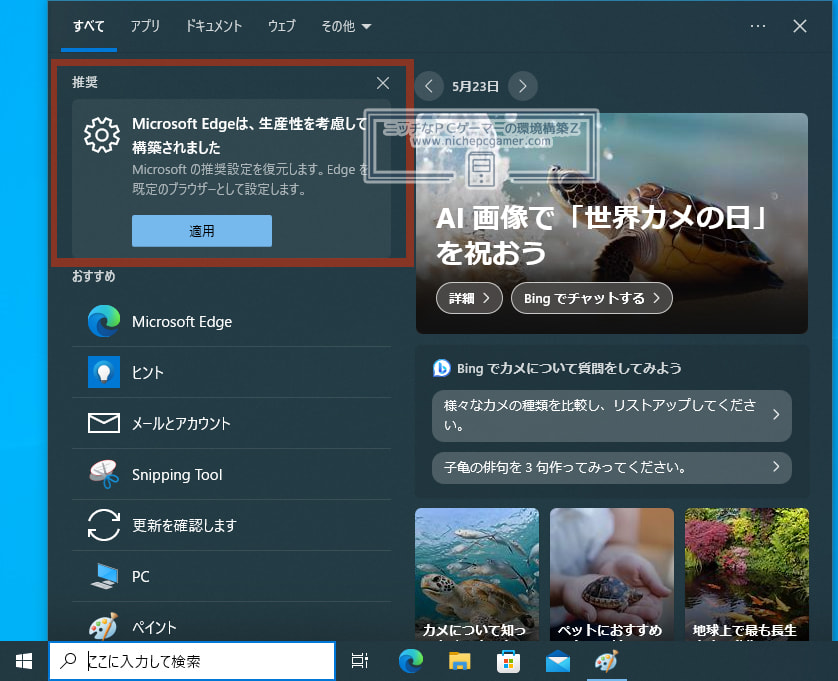Click the 適用 button

201,231
